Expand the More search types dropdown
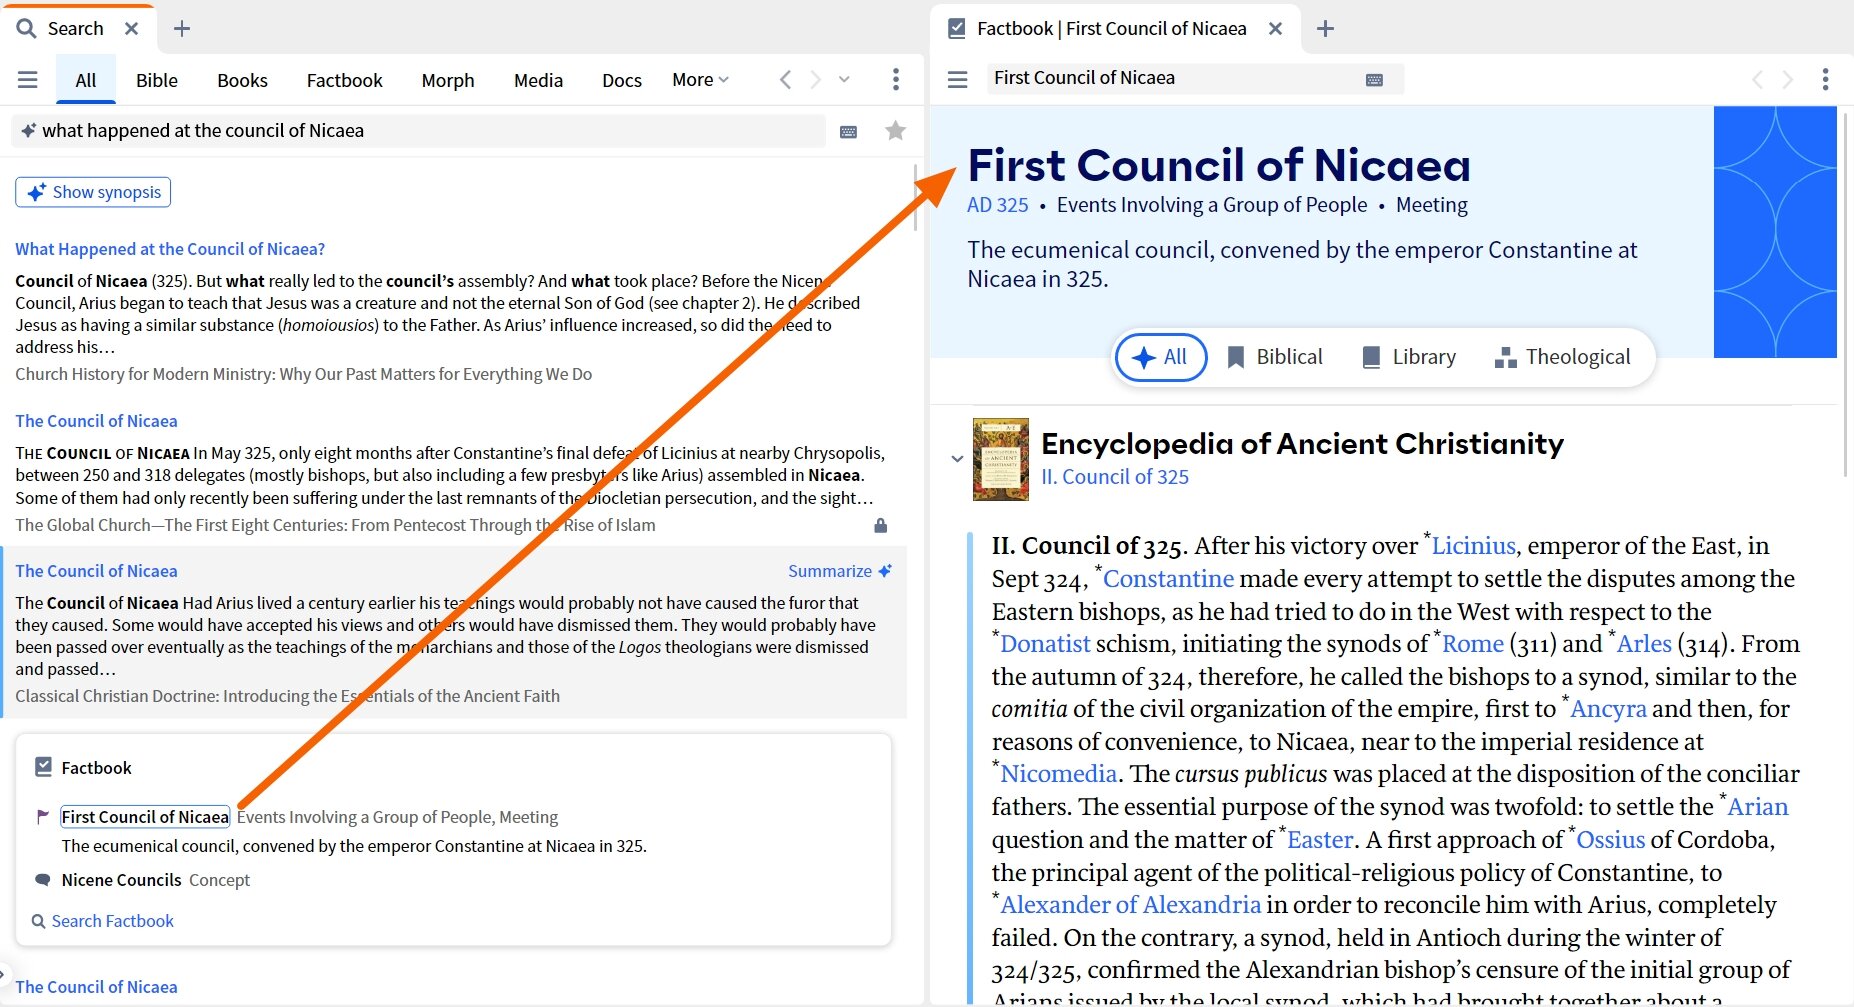The height and width of the screenshot is (1007, 1854). tap(700, 80)
